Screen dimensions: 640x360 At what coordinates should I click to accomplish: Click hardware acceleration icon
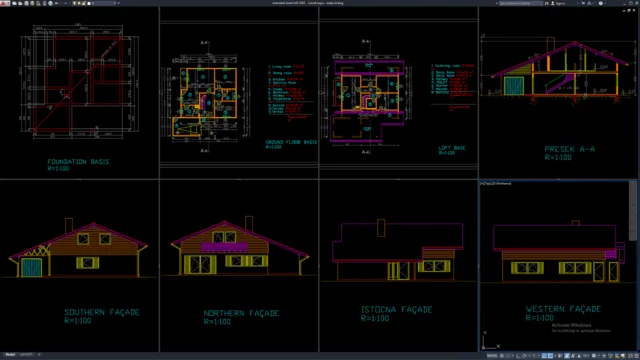[x=616, y=356]
